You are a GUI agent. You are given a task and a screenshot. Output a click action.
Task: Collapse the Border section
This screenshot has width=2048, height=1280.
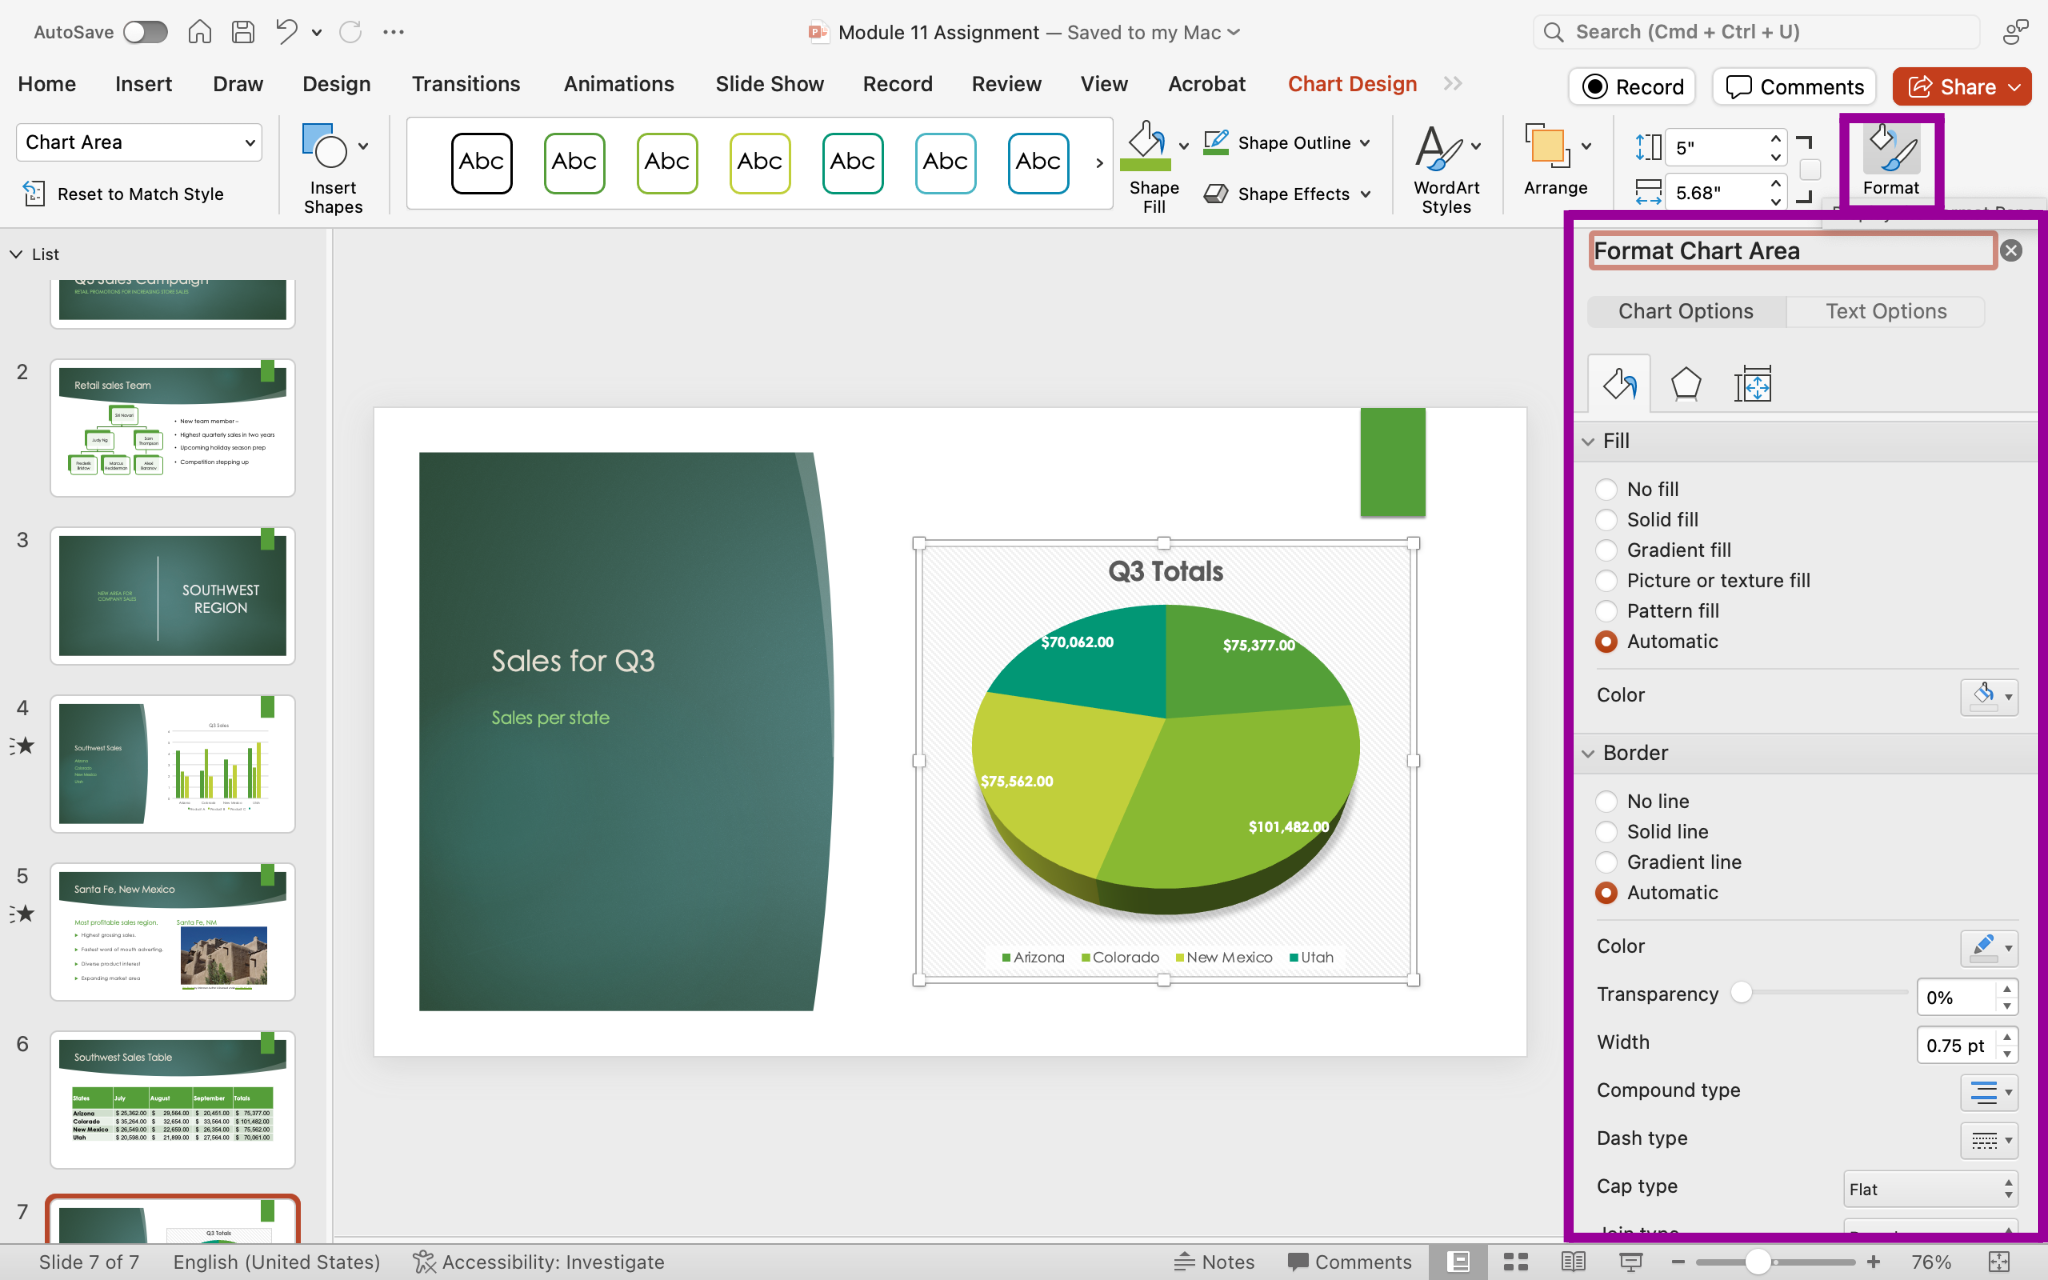pyautogui.click(x=1588, y=753)
